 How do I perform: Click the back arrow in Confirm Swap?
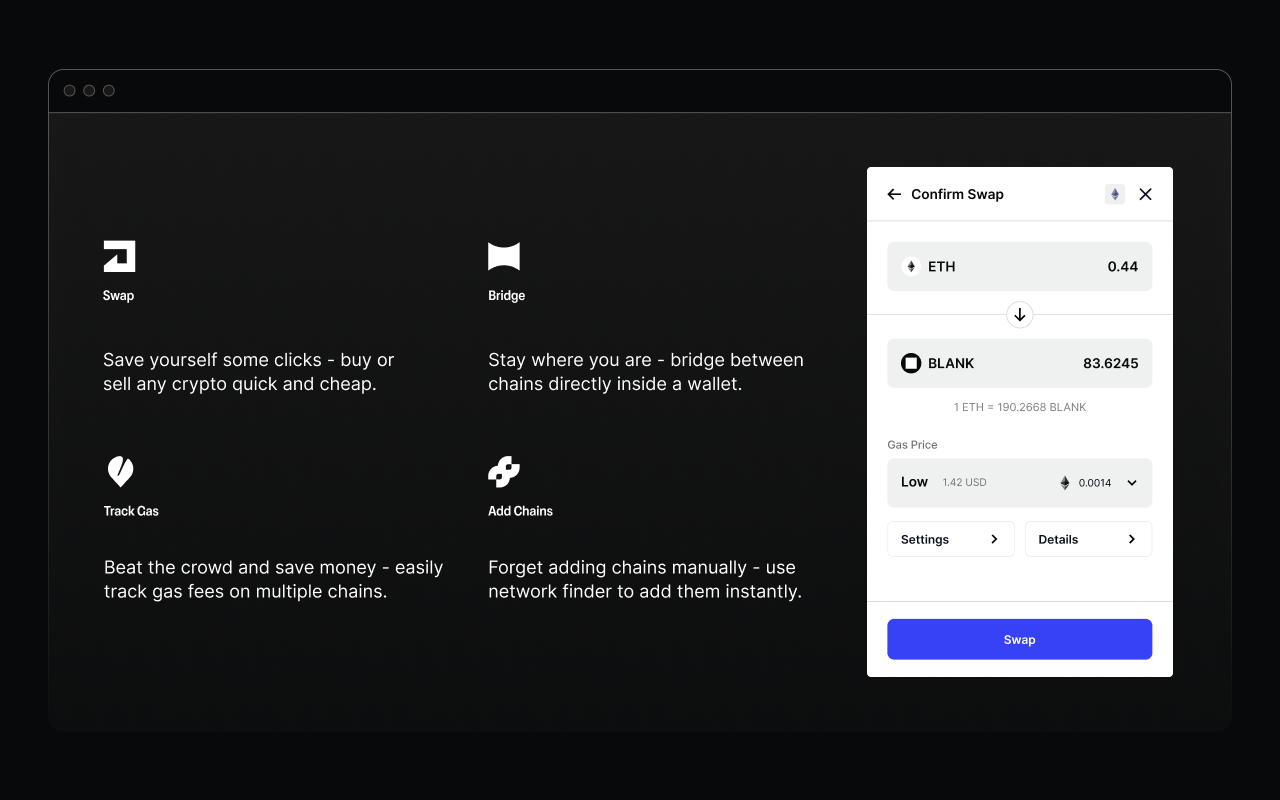[893, 194]
